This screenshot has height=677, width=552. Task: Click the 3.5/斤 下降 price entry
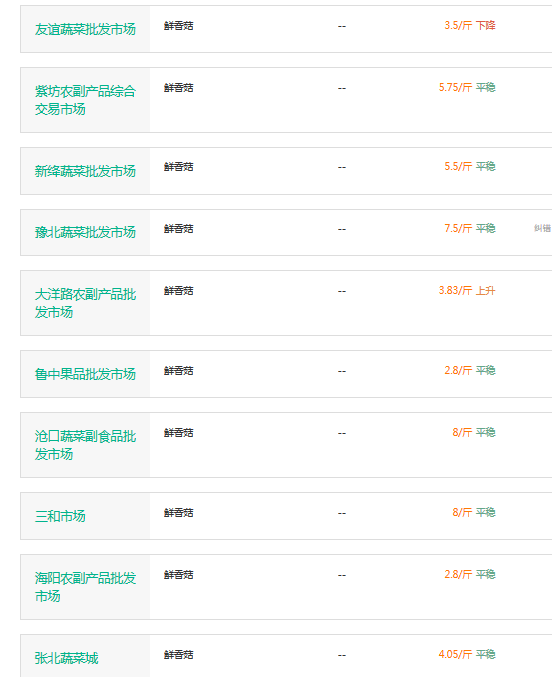coord(470,25)
